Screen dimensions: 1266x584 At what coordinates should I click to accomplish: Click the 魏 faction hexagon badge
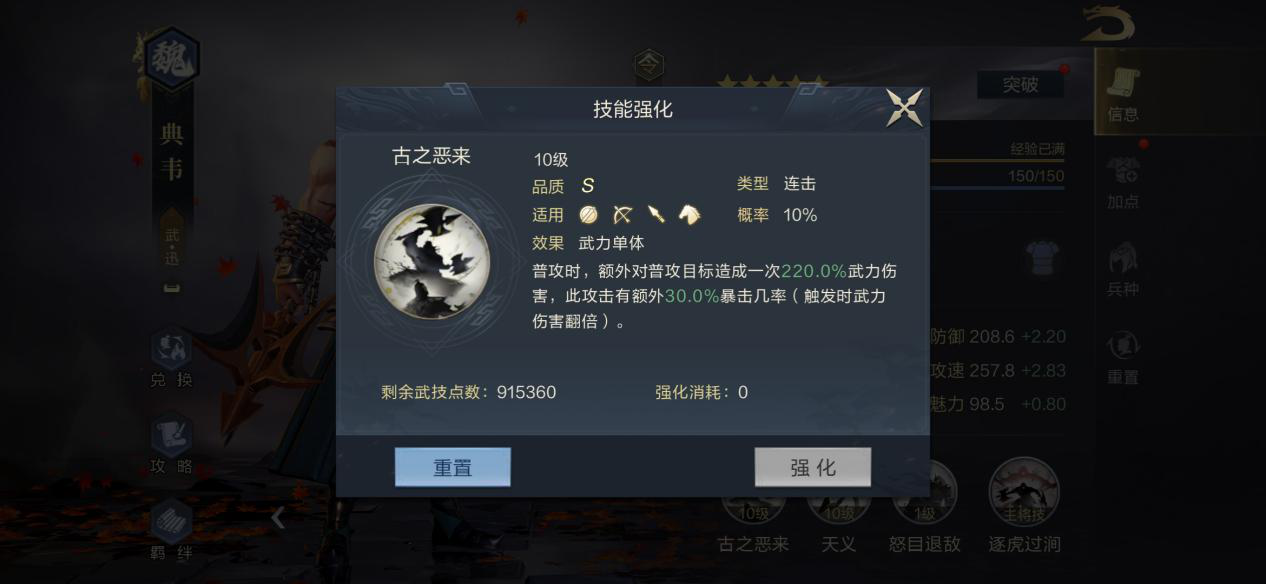[172, 59]
